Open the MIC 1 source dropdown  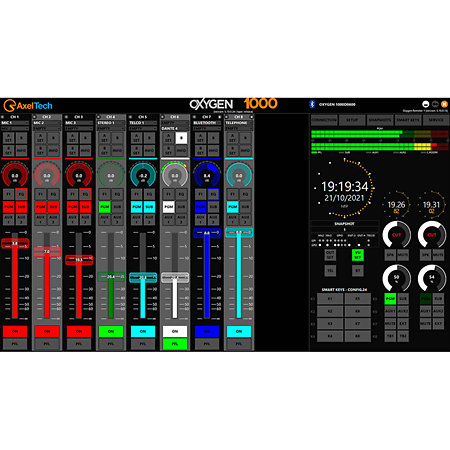click(15, 123)
